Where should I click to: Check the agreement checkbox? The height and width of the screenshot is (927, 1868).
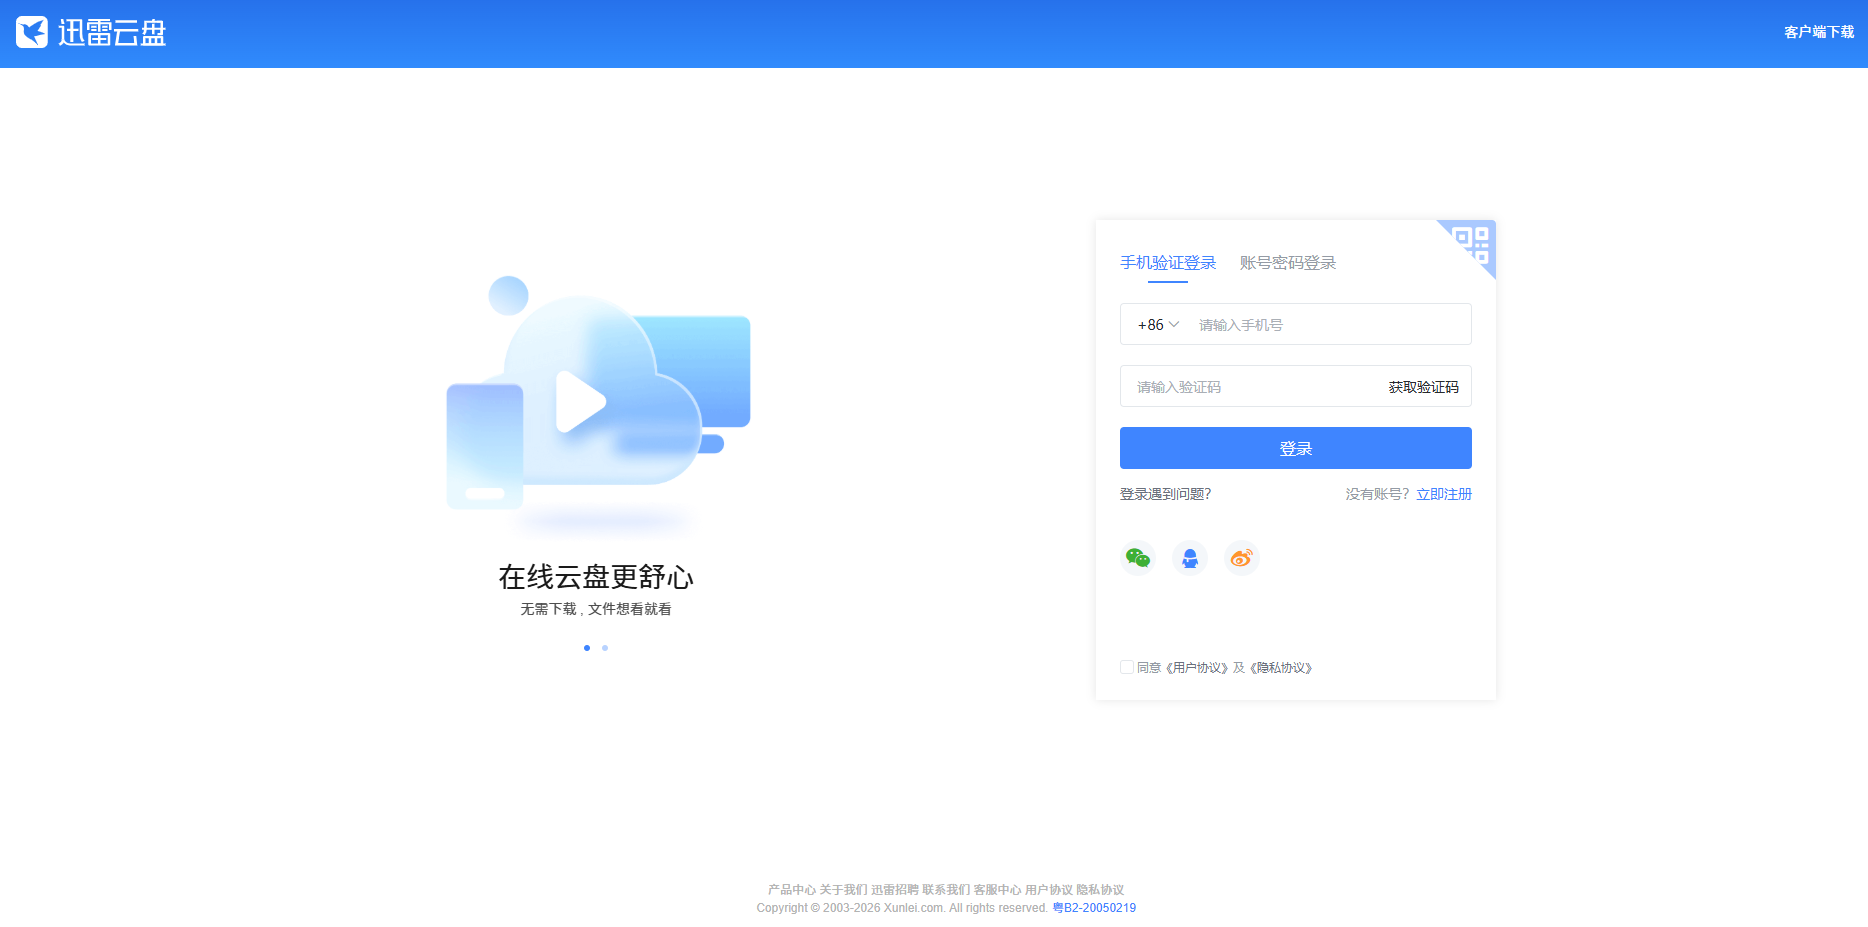point(1127,667)
